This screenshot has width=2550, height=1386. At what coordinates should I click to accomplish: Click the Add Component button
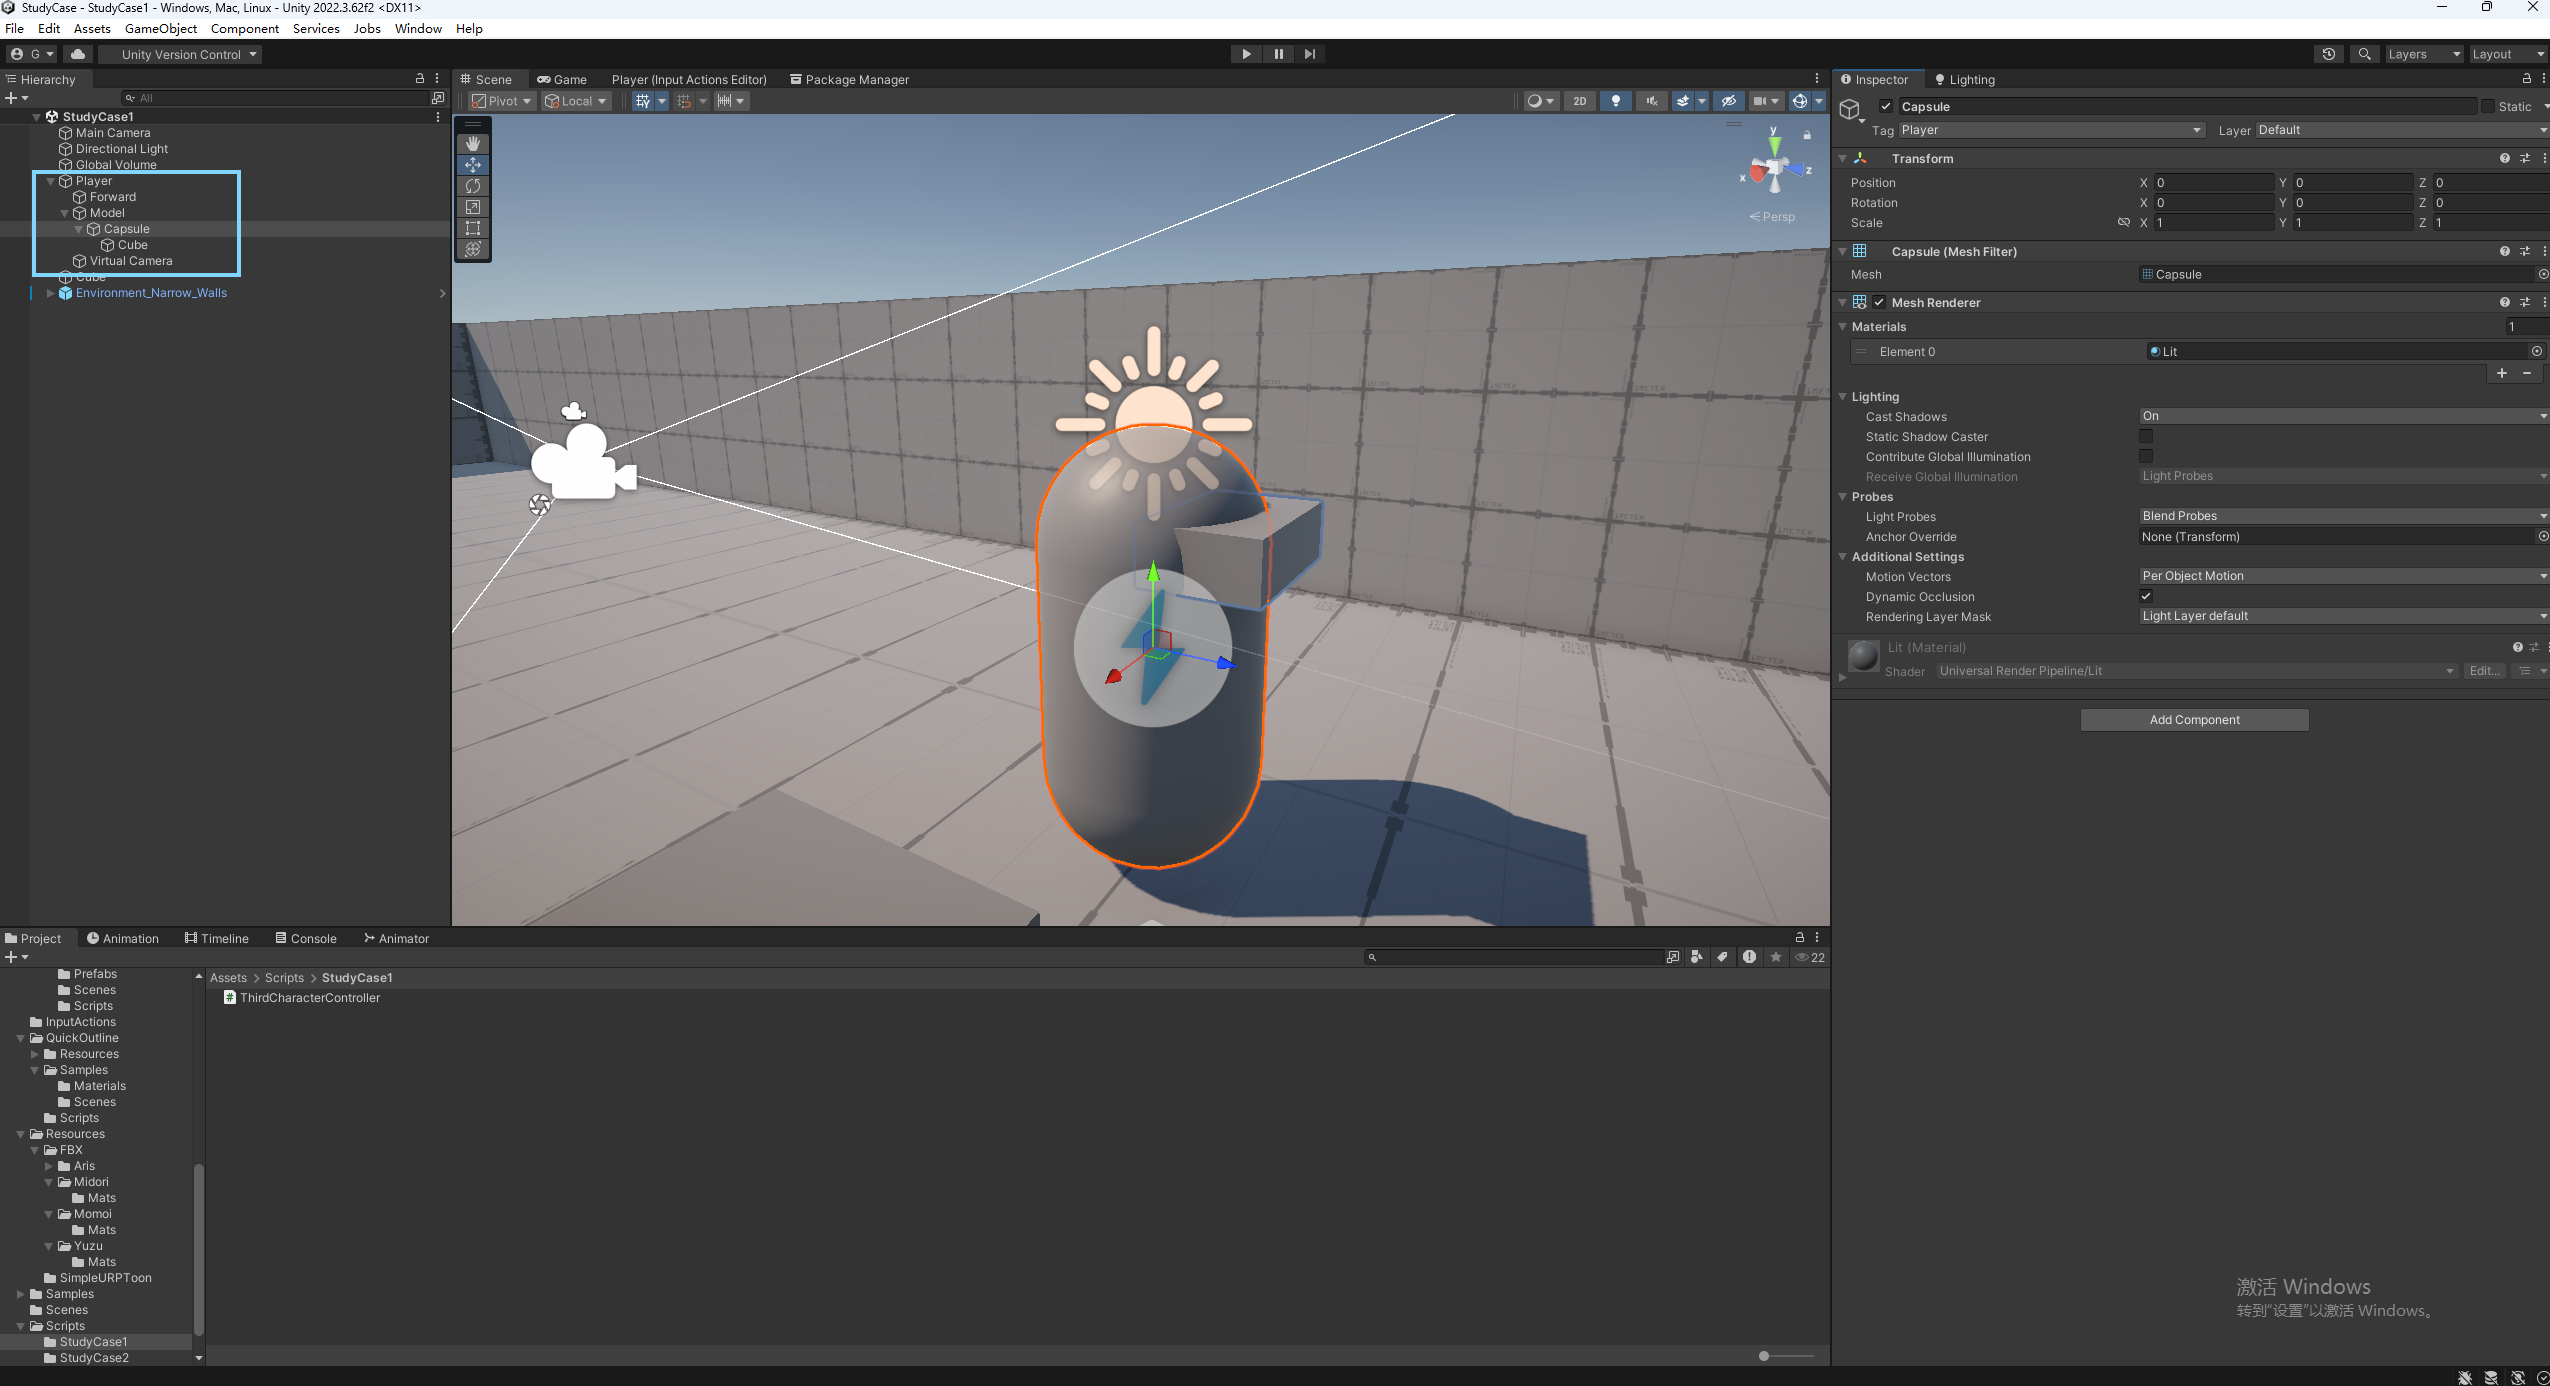point(2194,720)
